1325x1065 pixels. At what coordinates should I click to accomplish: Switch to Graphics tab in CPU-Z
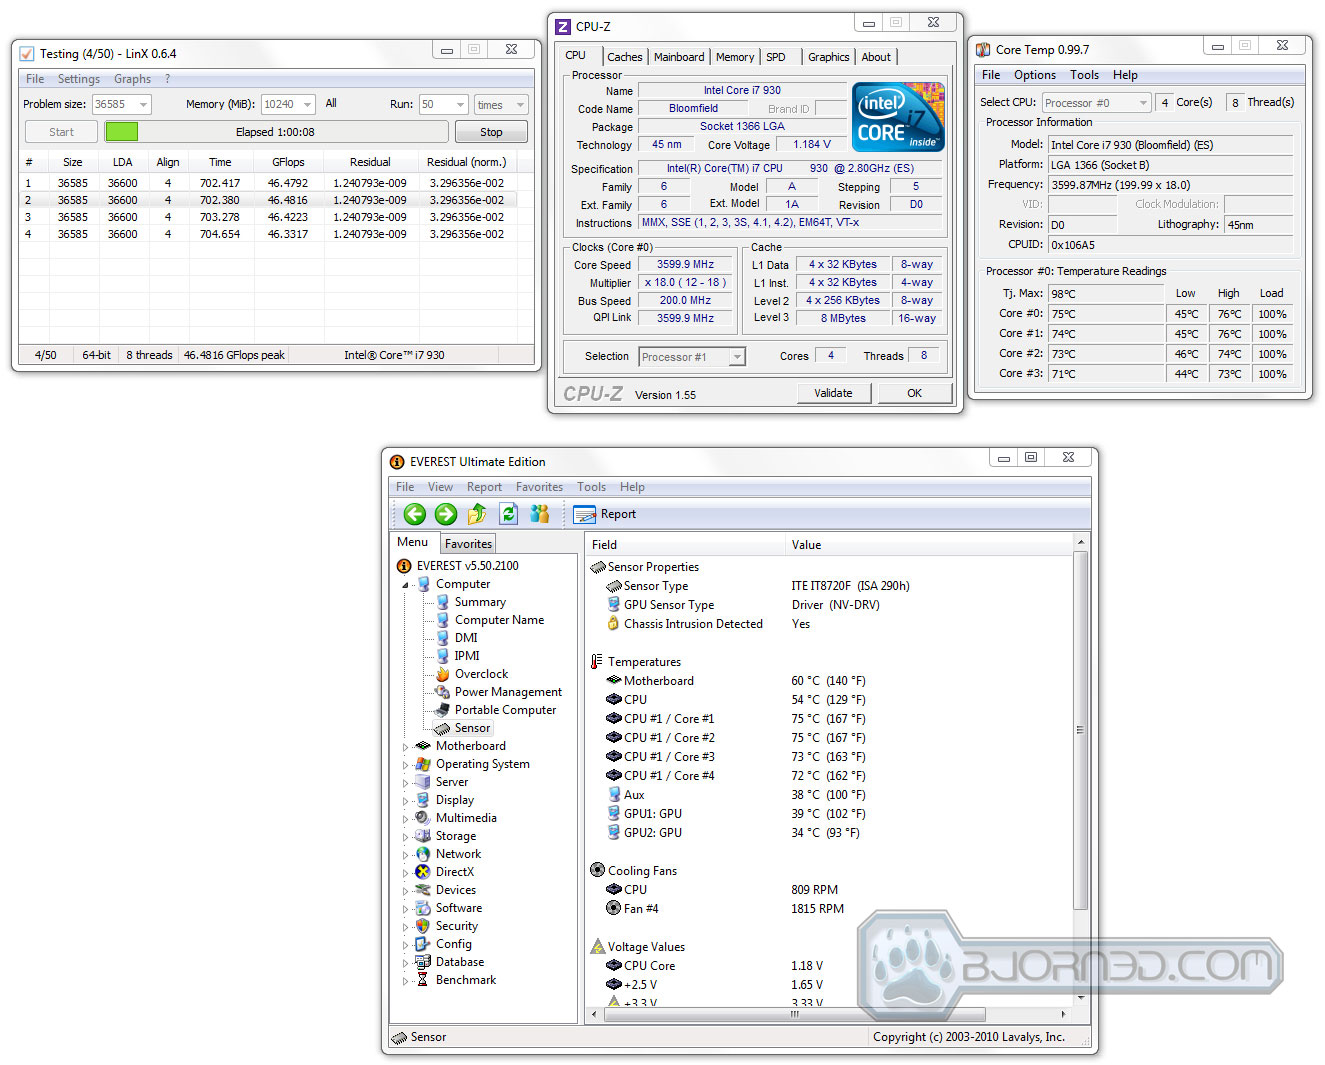tap(829, 57)
